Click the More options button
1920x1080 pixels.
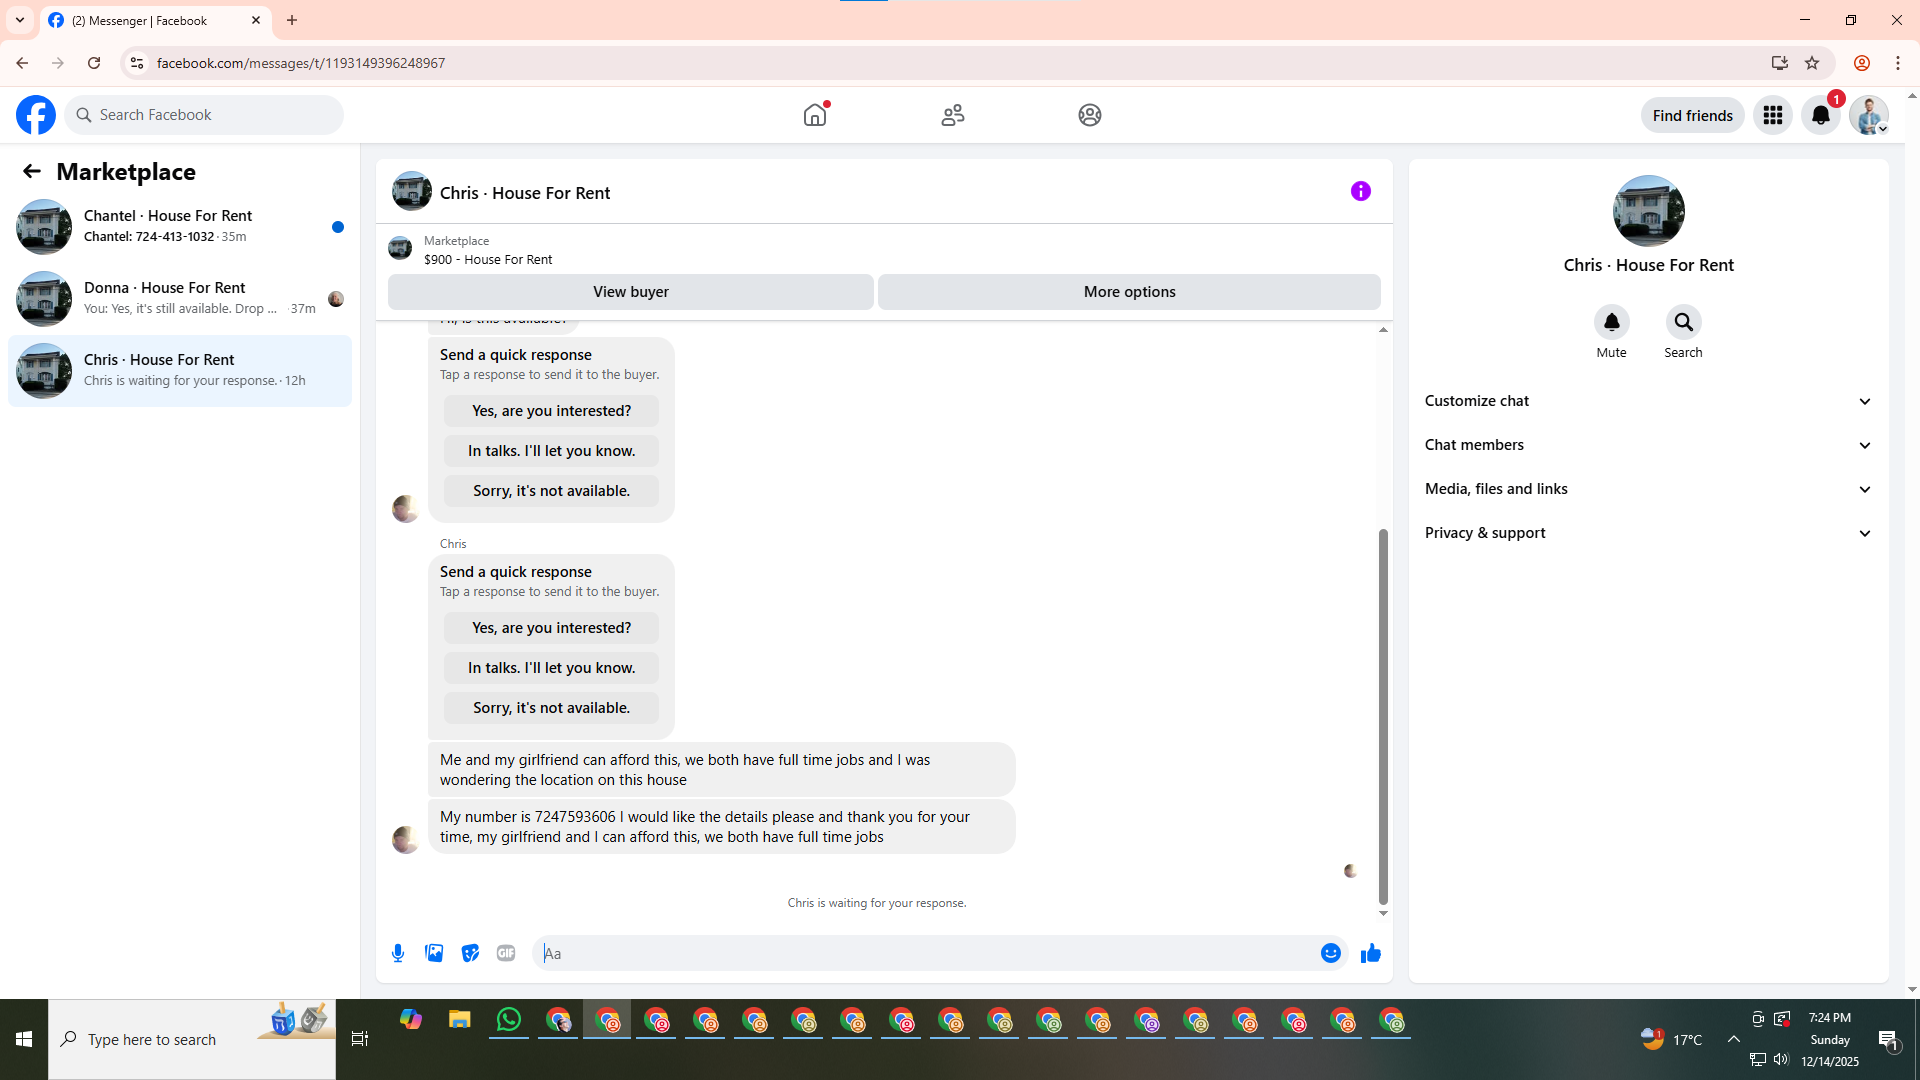tap(1129, 292)
